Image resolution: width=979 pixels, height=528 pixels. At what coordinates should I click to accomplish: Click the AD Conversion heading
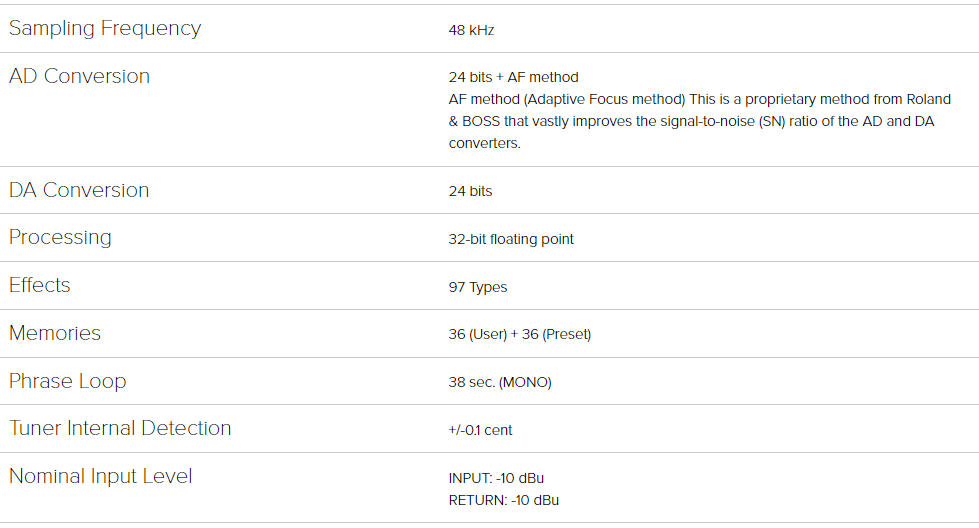(x=79, y=76)
